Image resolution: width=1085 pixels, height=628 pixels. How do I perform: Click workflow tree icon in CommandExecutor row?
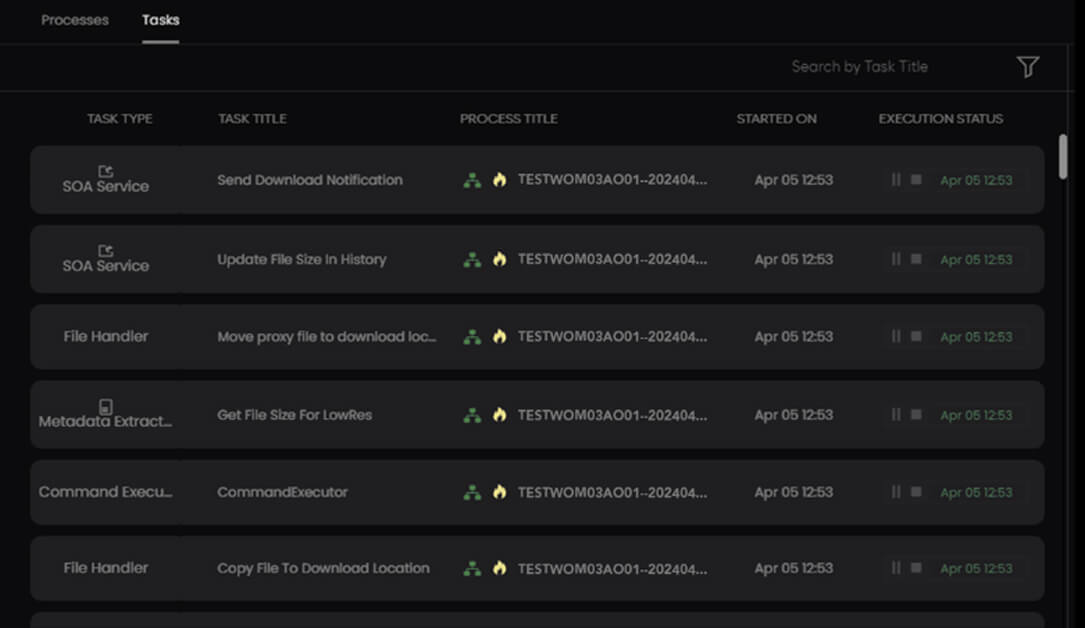(472, 492)
